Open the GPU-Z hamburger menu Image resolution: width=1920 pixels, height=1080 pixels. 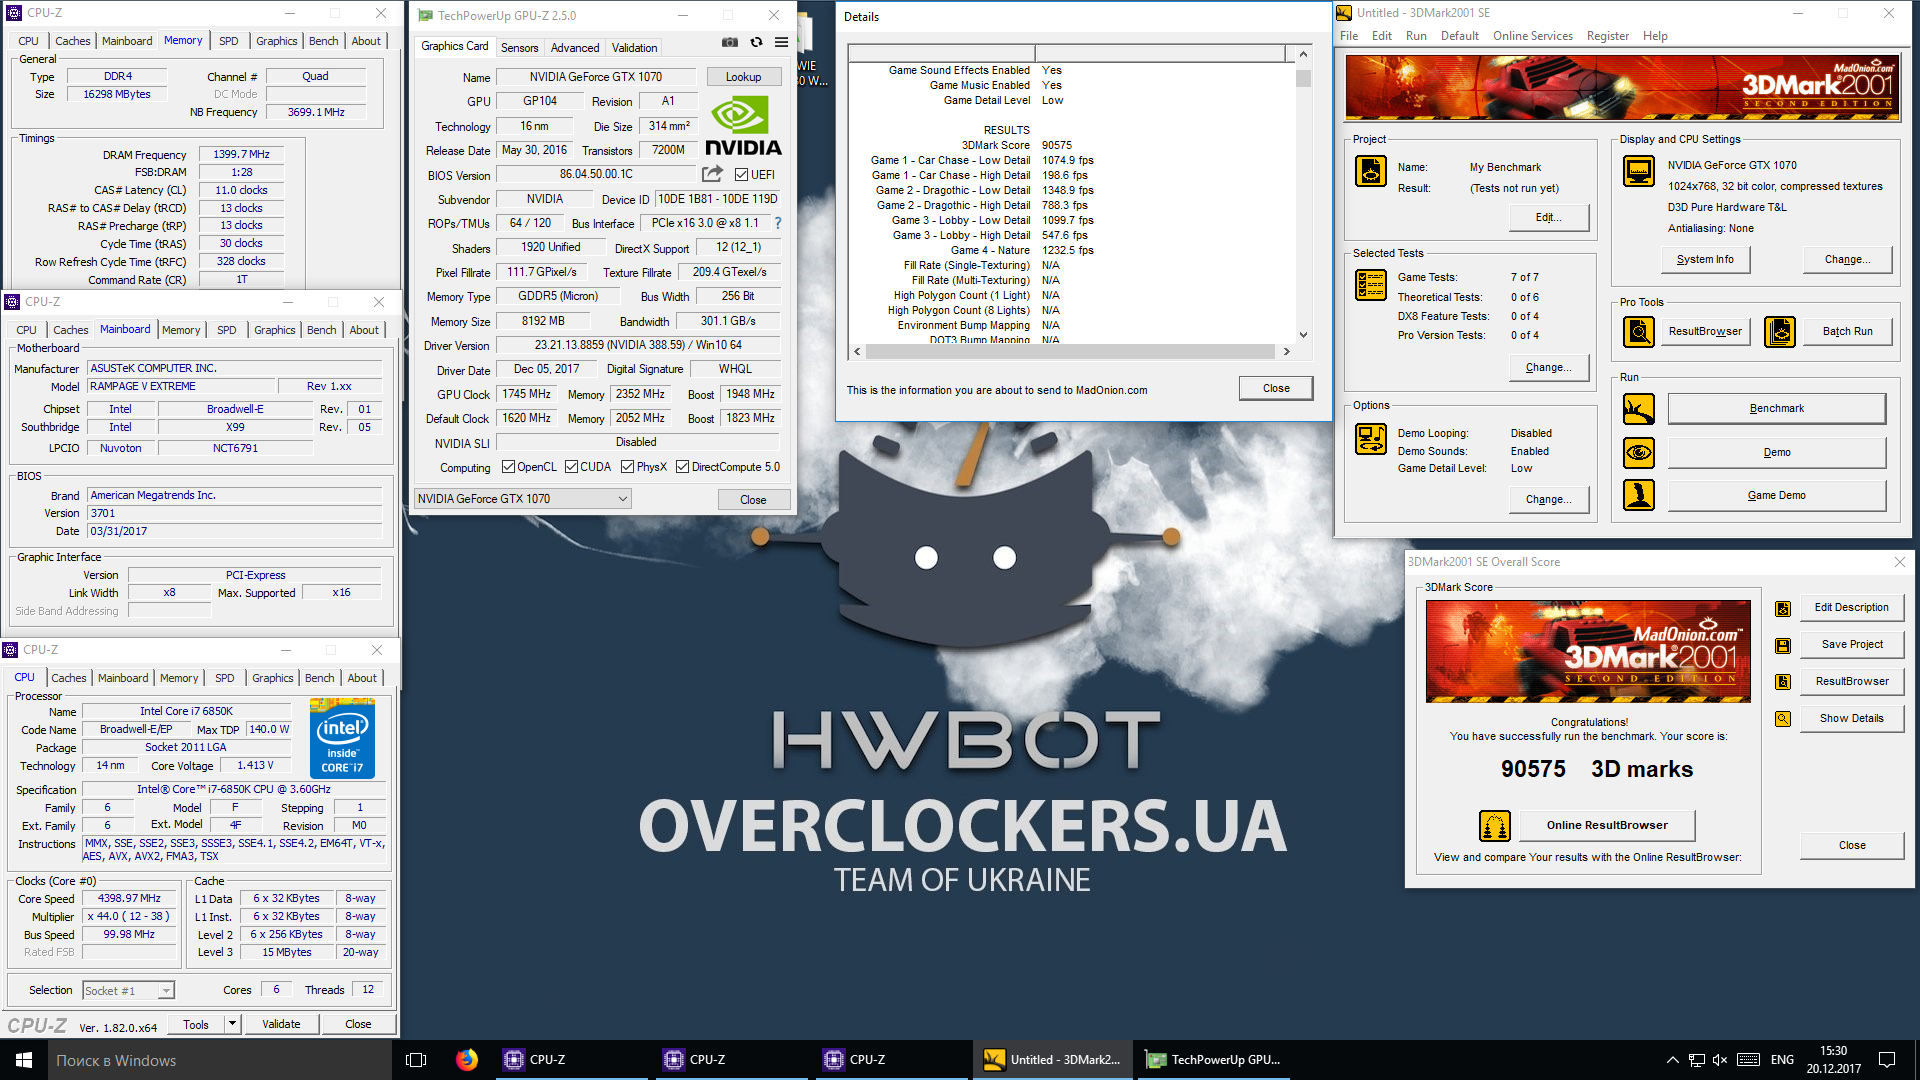pyautogui.click(x=781, y=42)
